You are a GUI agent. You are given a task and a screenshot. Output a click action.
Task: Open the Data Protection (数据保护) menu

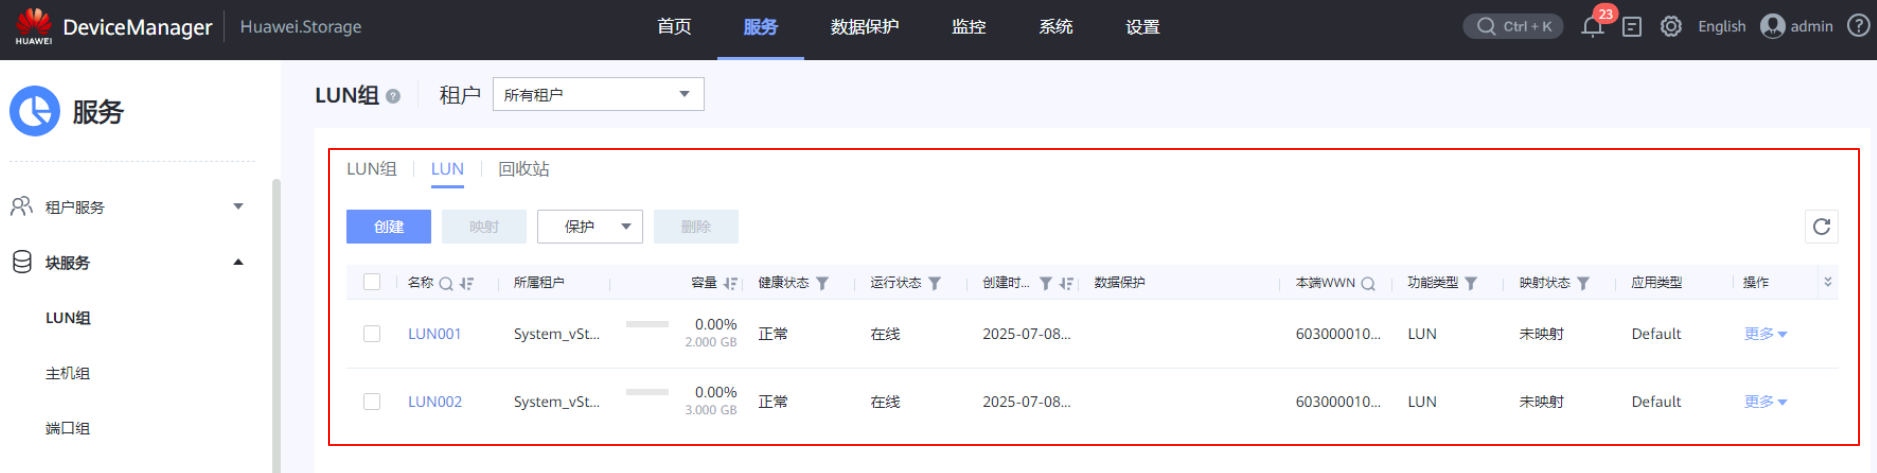[x=864, y=27]
